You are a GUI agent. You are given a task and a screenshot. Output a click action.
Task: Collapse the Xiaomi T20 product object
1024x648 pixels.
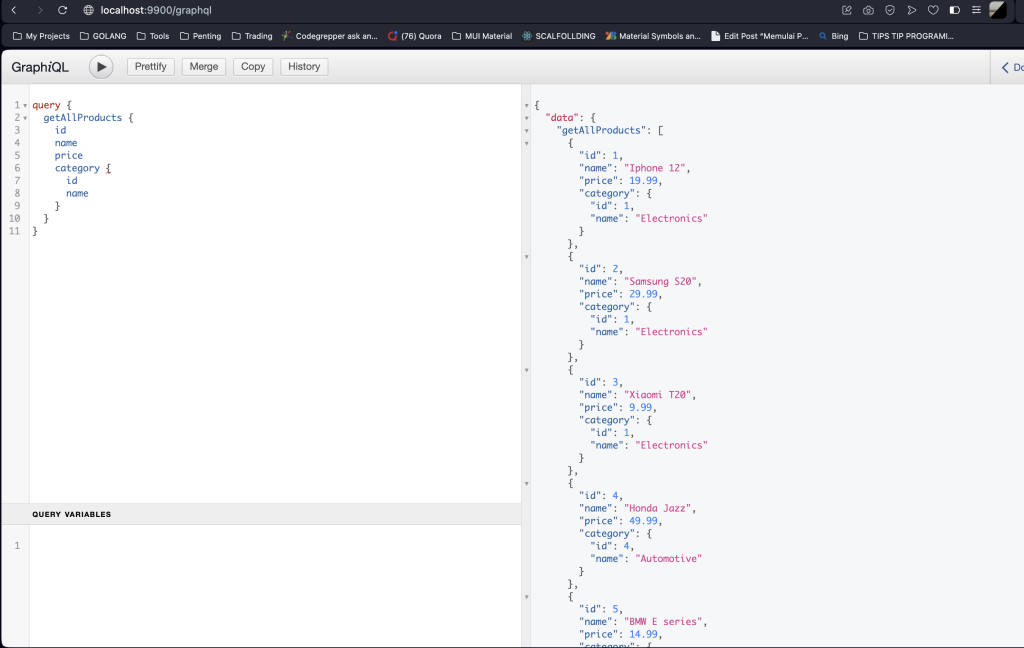coord(527,370)
